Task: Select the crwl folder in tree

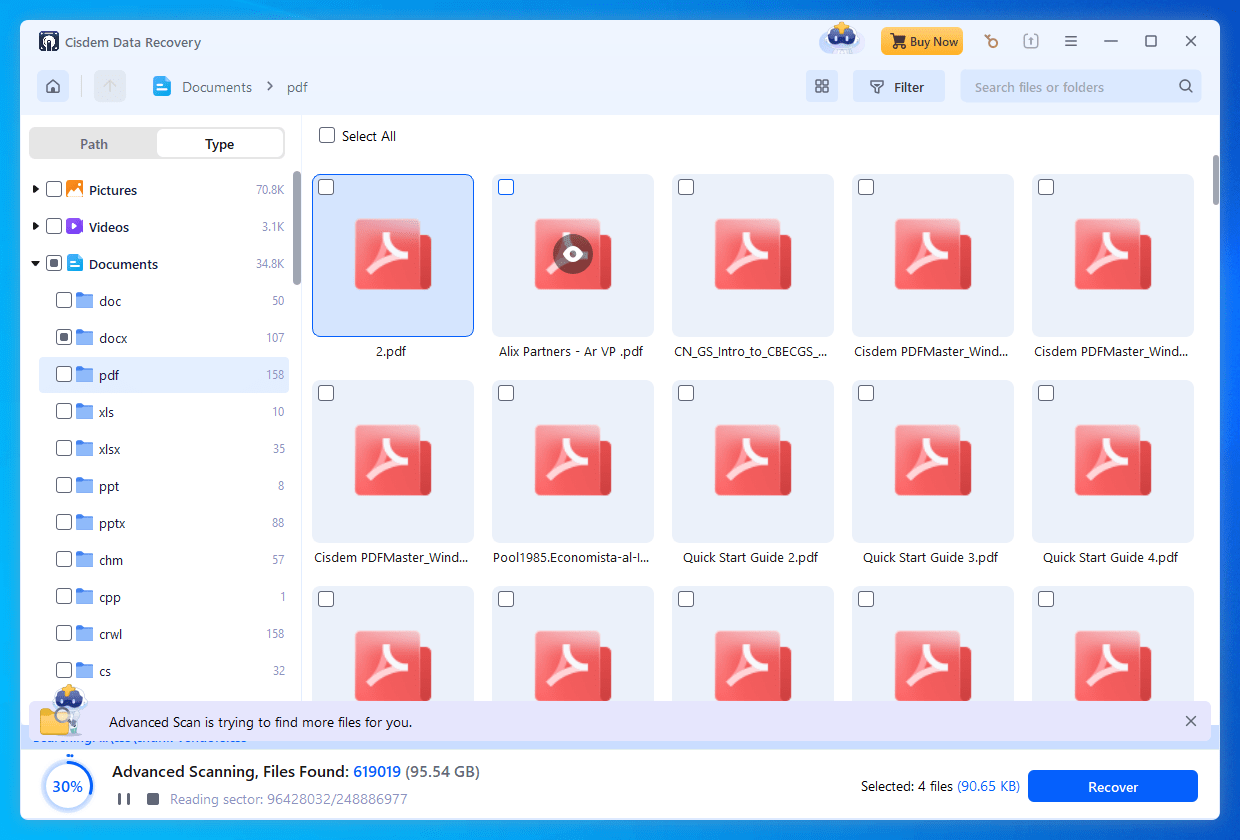Action: 164,633
